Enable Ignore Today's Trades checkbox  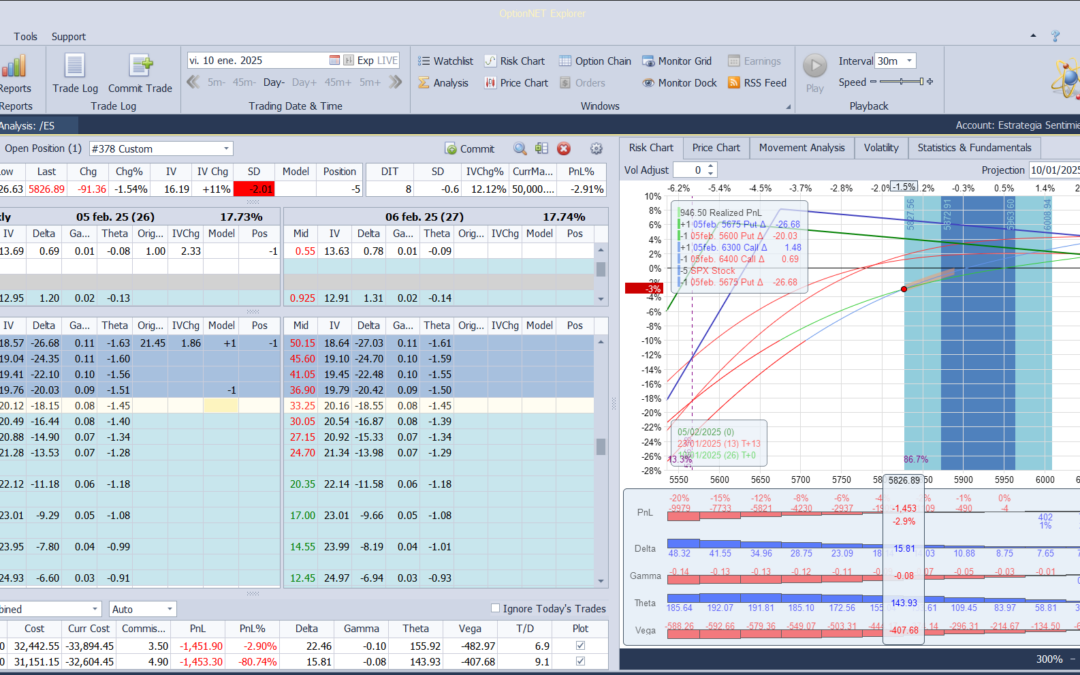tap(496, 609)
